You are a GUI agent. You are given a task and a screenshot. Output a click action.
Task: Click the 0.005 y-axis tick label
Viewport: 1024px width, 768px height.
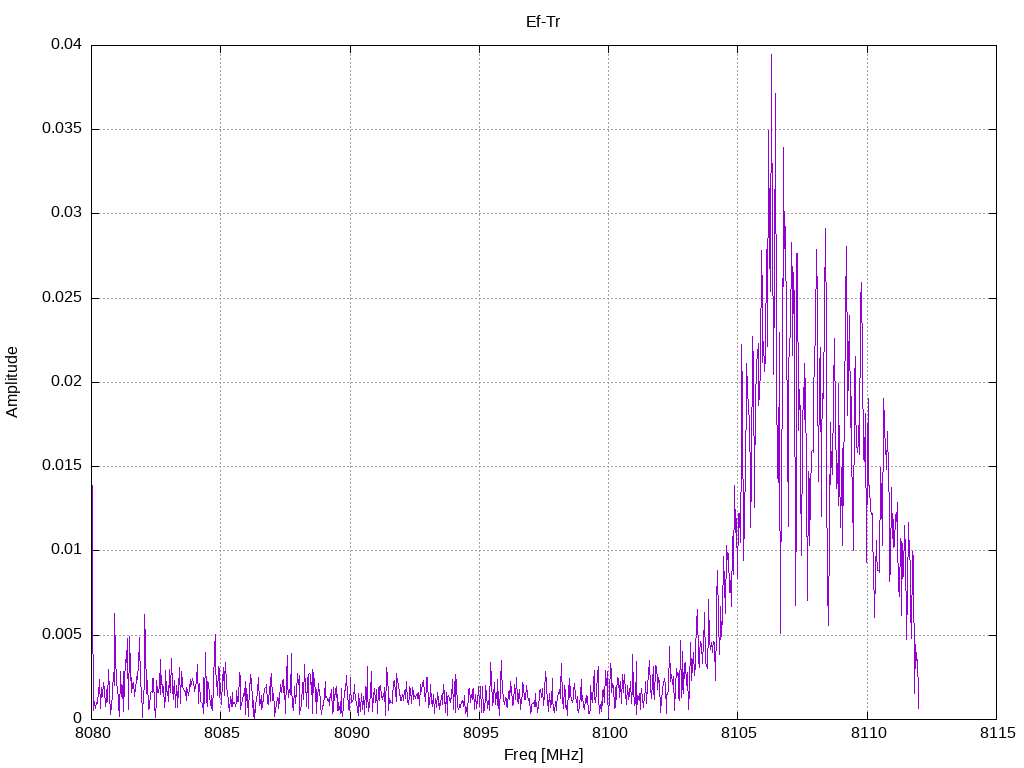(x=62, y=634)
